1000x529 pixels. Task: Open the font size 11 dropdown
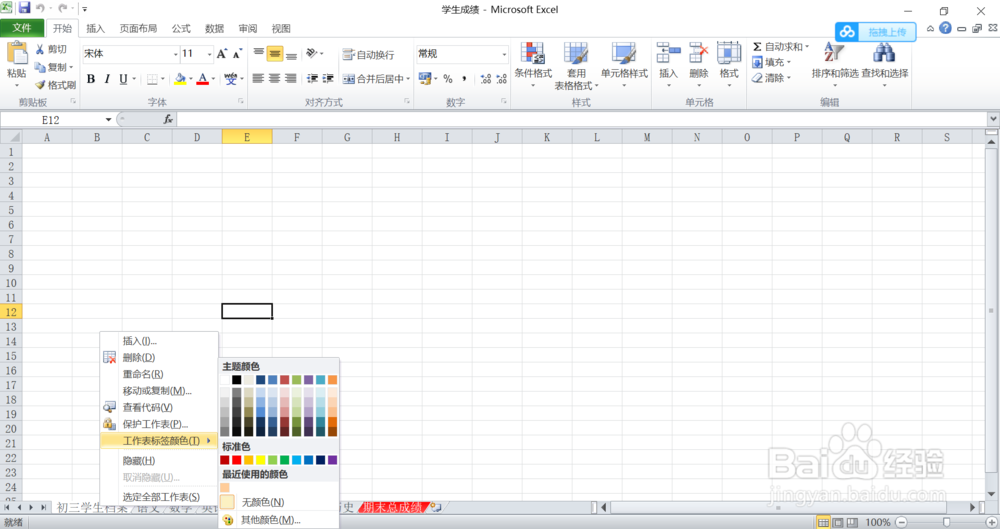[x=209, y=54]
